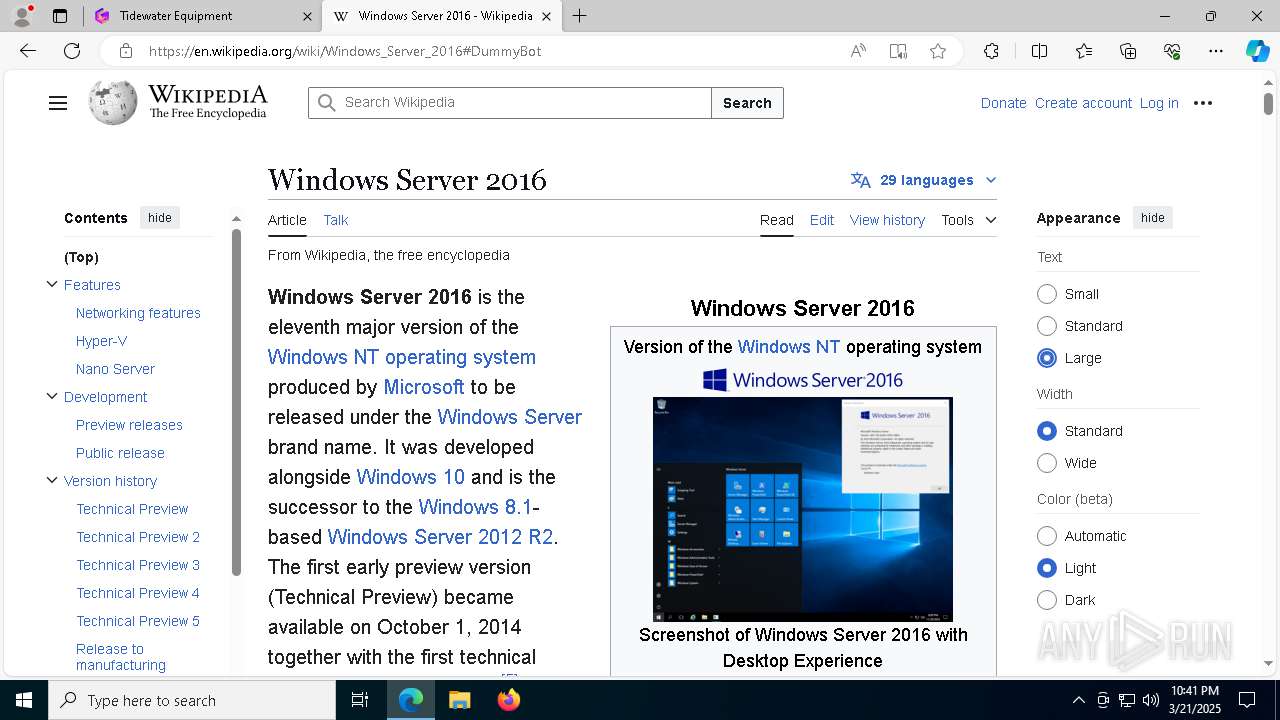Collapse the Features contents section
The height and width of the screenshot is (720, 1280).
click(x=52, y=285)
